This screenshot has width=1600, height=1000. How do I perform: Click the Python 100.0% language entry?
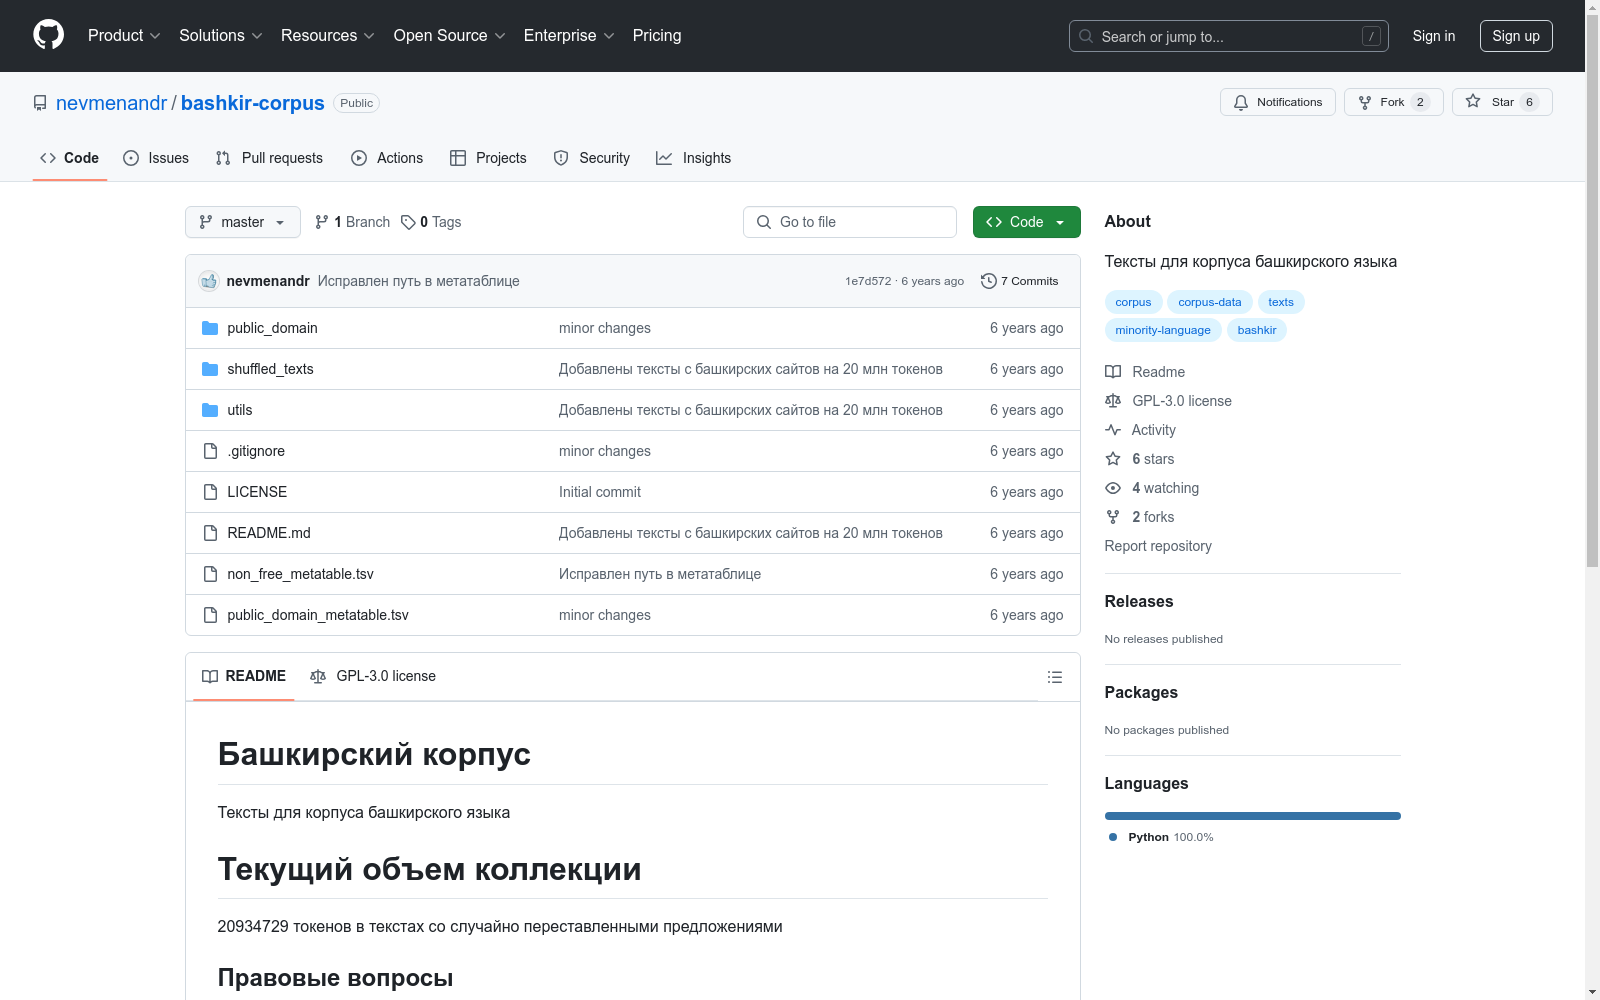pos(1161,837)
